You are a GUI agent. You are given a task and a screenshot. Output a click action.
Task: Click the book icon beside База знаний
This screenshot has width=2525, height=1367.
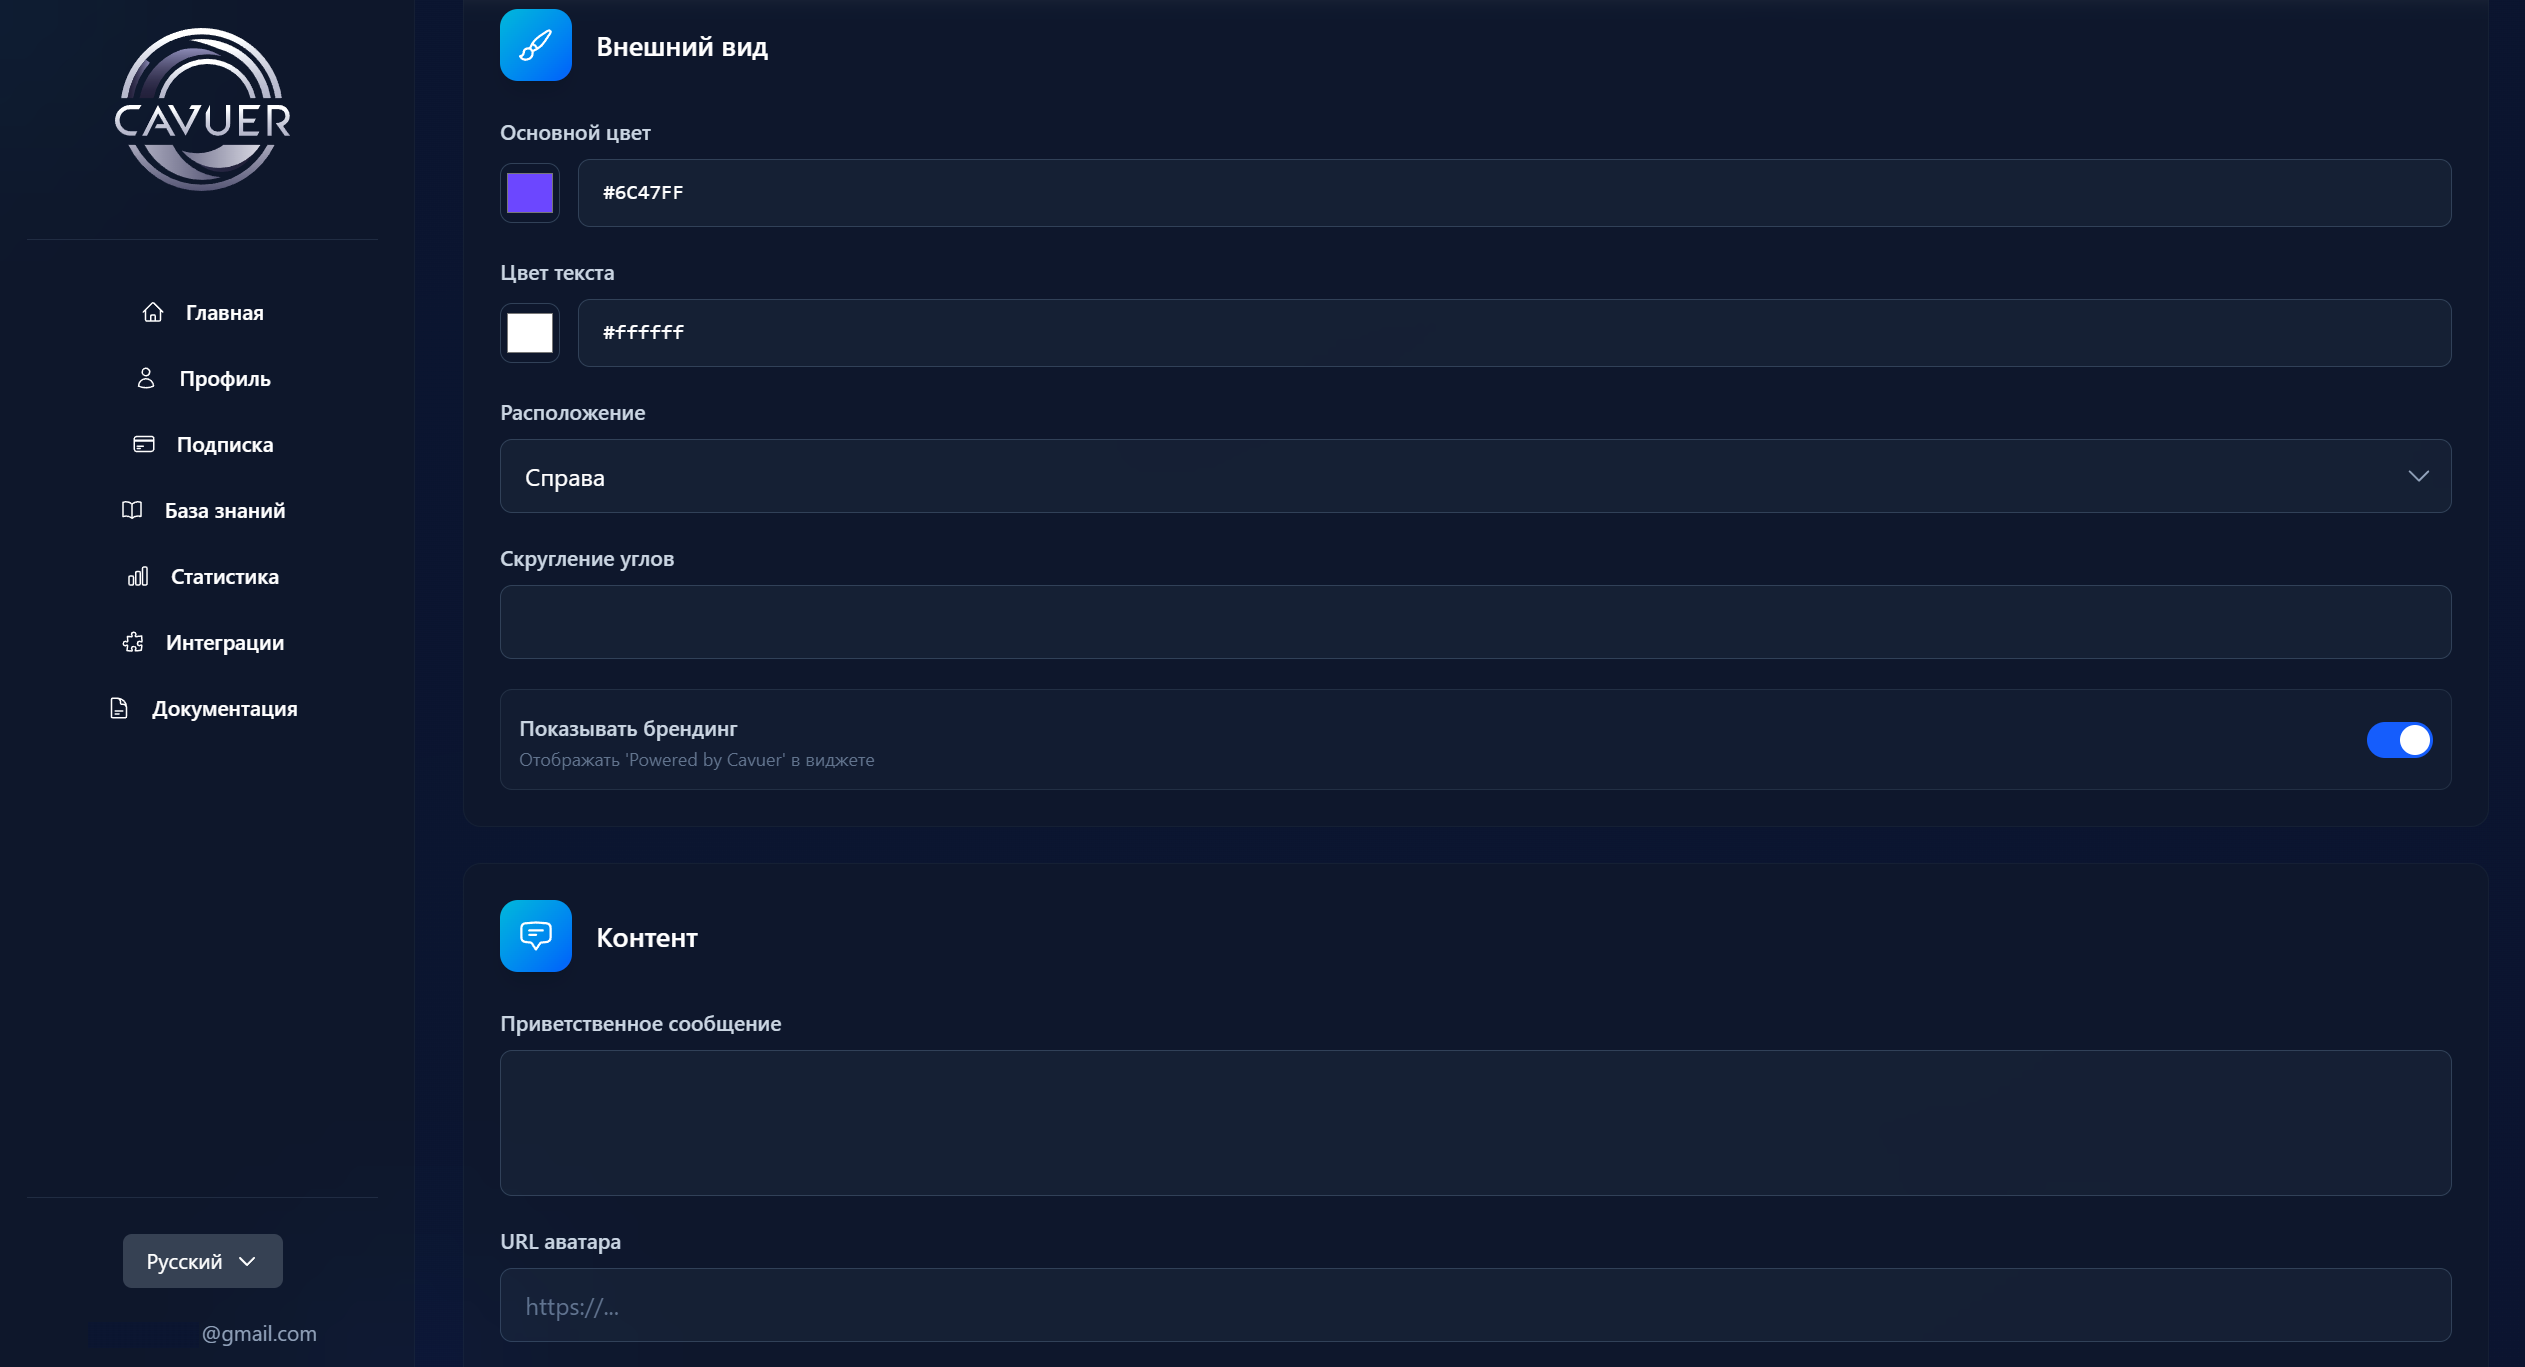pyautogui.click(x=132, y=510)
